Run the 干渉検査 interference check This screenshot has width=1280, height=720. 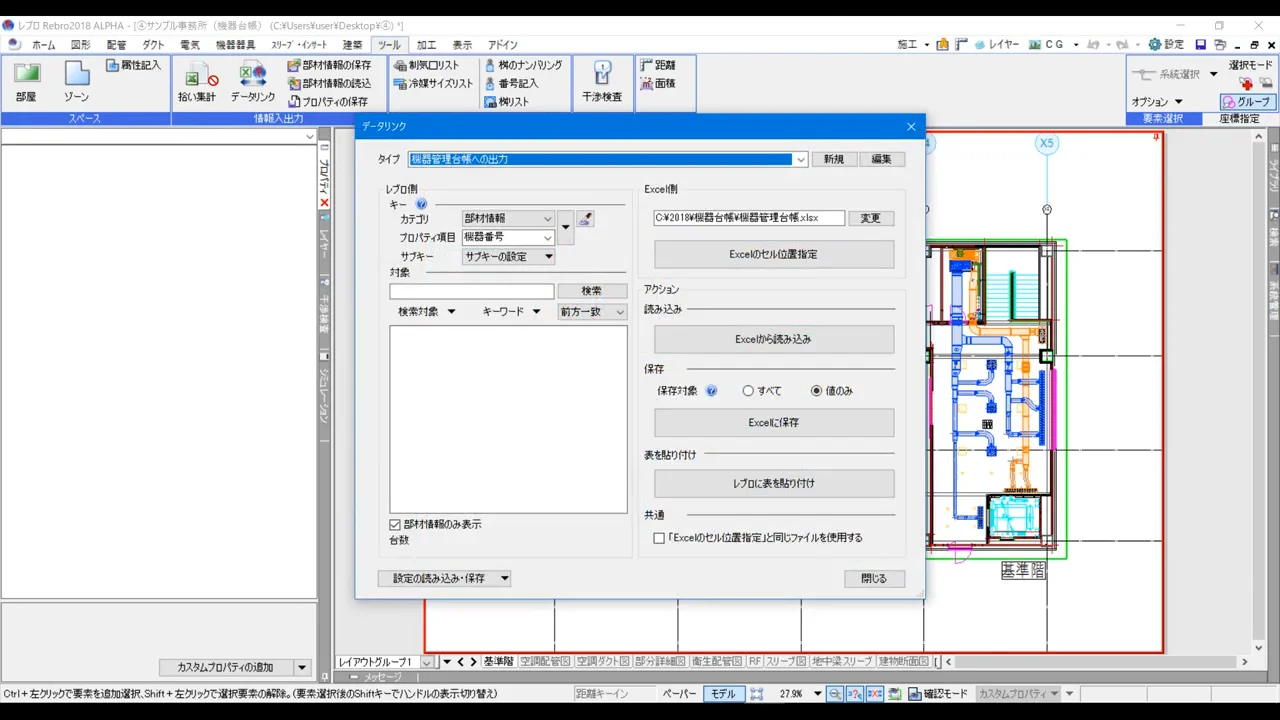click(x=602, y=82)
